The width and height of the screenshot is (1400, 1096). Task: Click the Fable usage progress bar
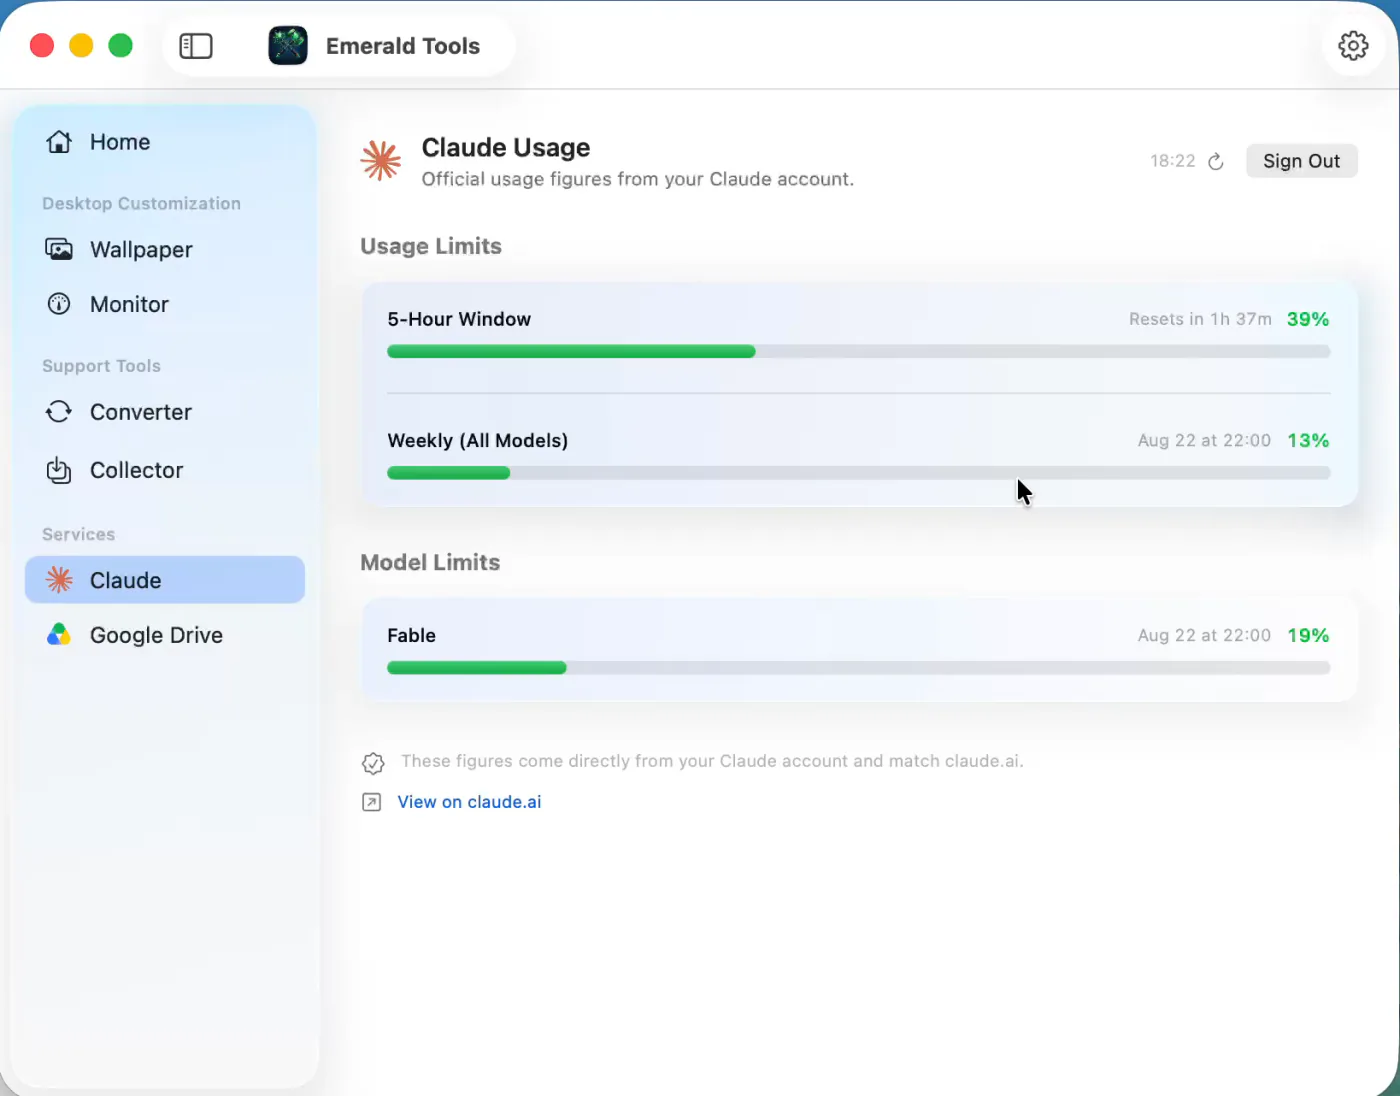(x=858, y=668)
